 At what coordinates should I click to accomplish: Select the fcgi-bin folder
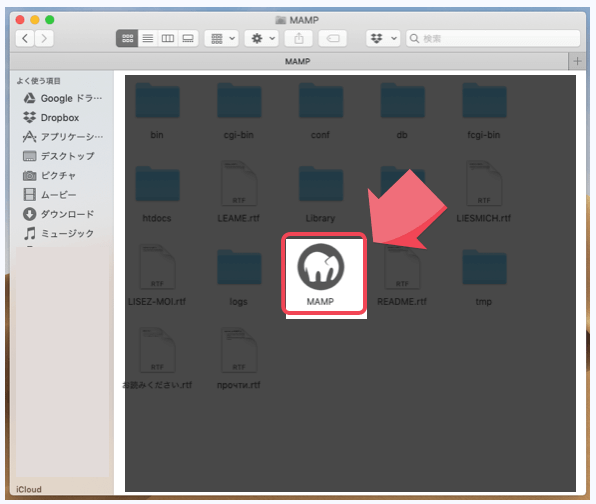coord(484,110)
